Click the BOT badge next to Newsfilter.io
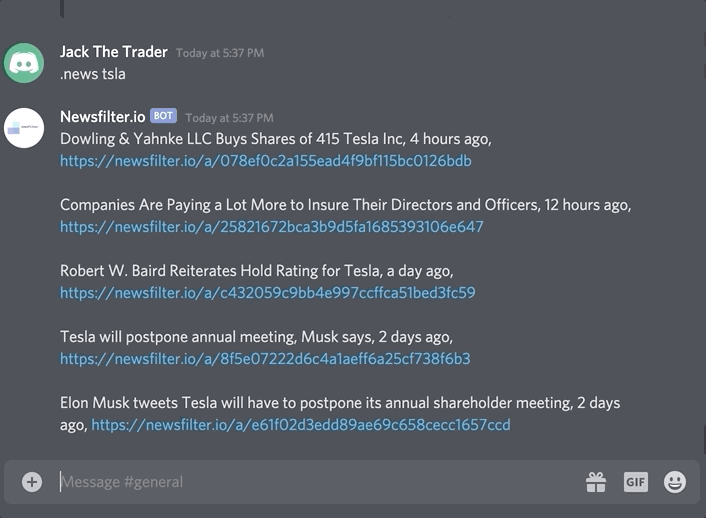This screenshot has height=518, width=706. (163, 116)
